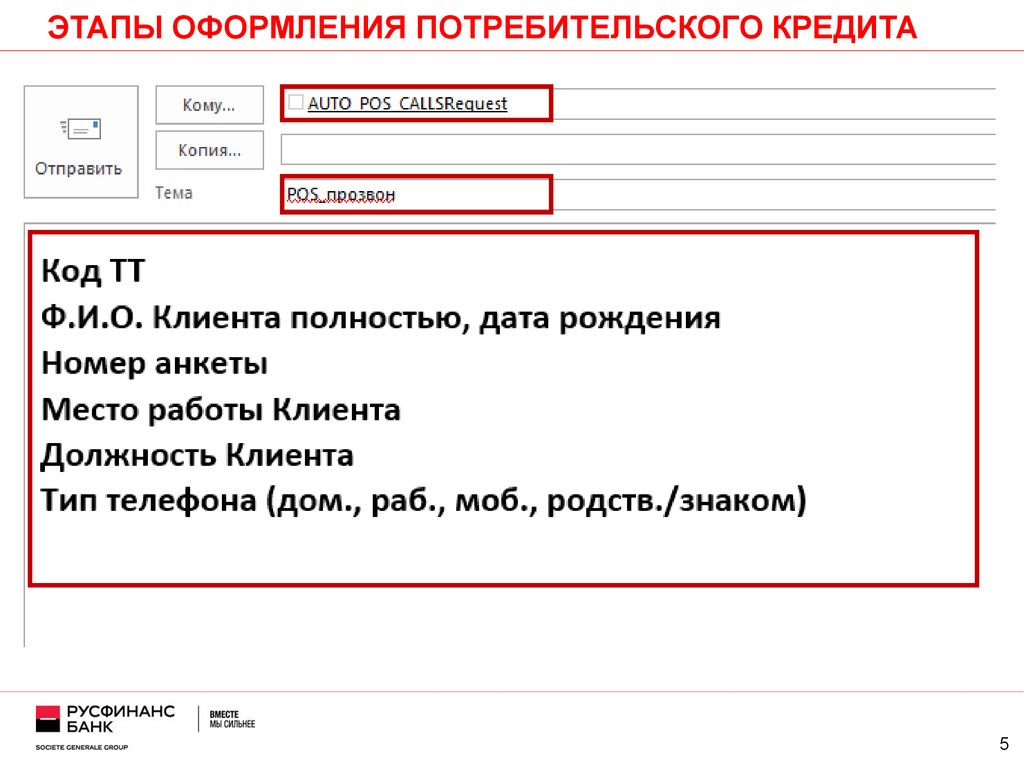Click the line 'Ф.И.О. Клиента полностью, дата рождения'
The image size is (1024, 767).
point(381,318)
